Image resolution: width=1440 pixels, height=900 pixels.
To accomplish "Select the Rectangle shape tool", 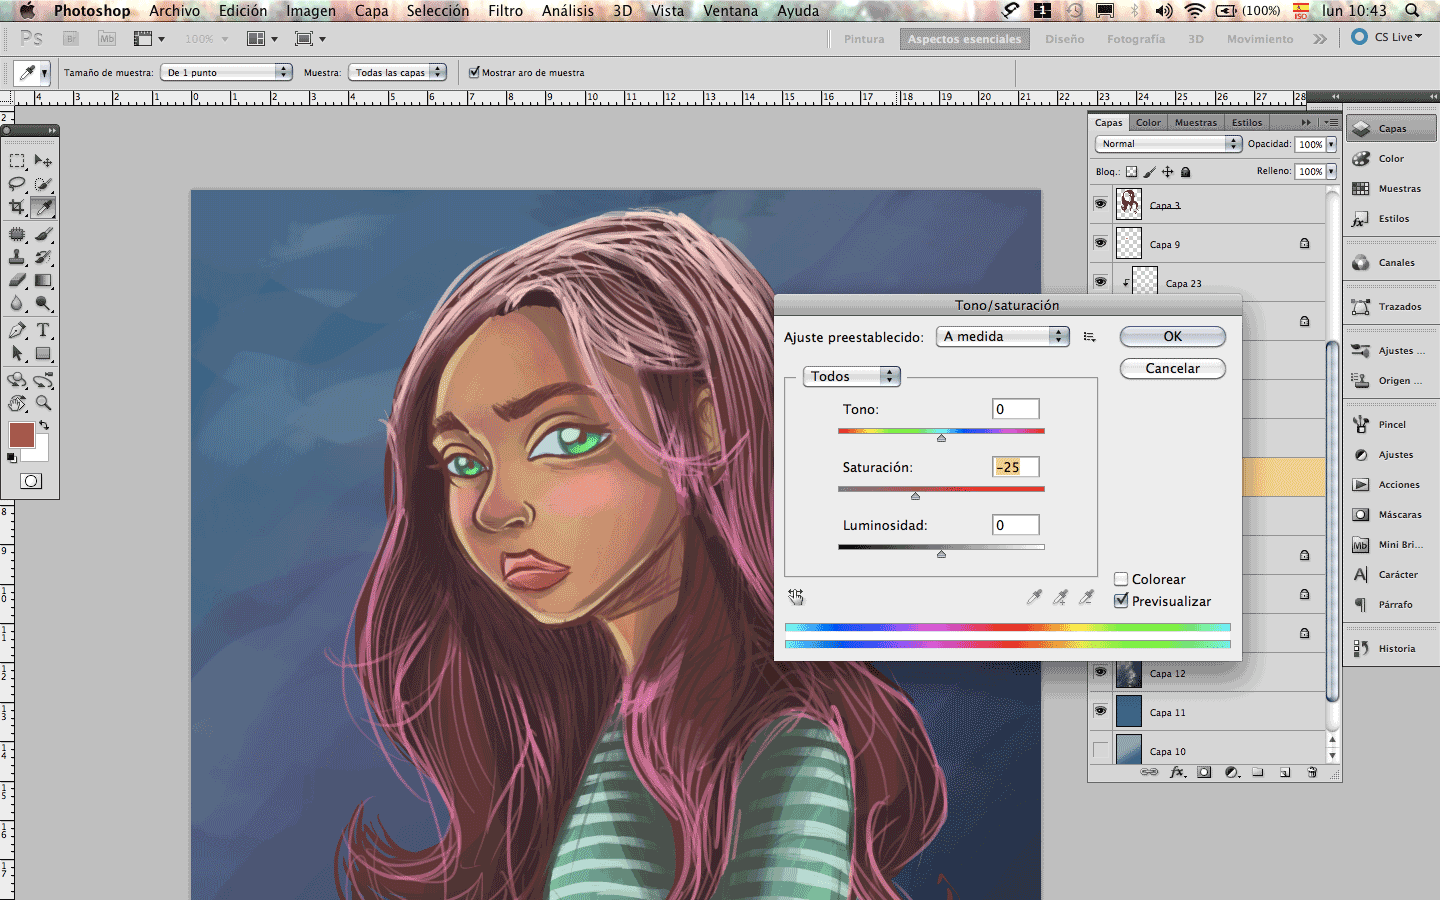I will 43,353.
